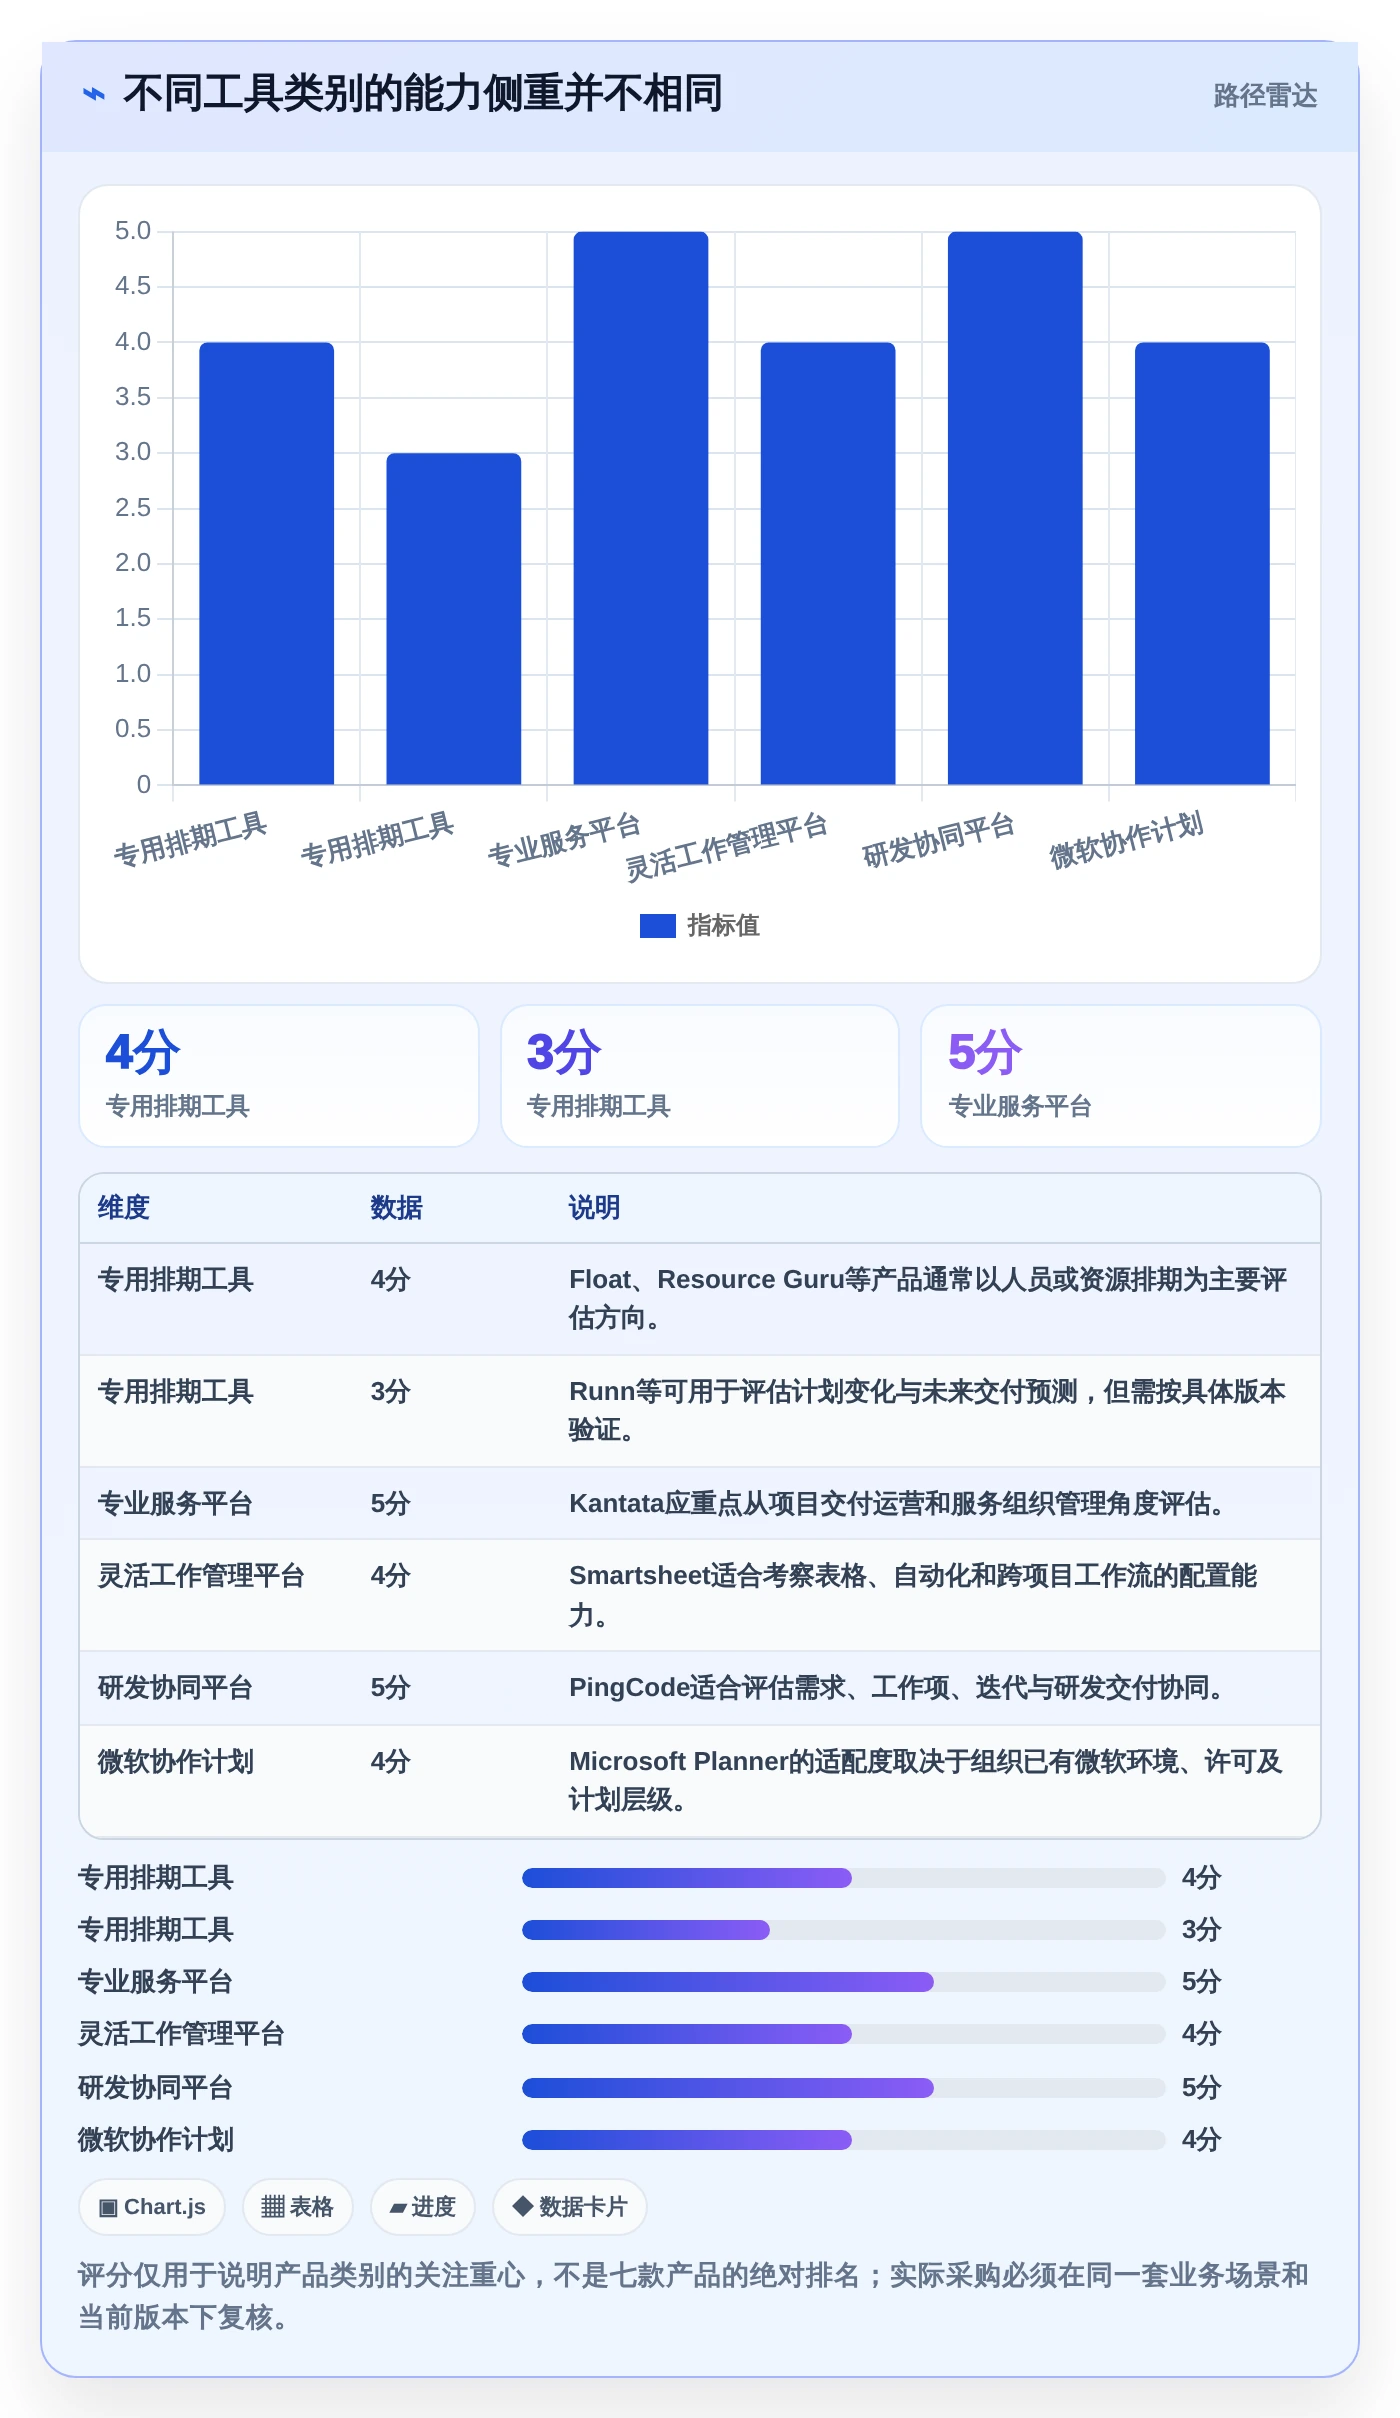Select the 灵活工作管理平台 bar in the chart
The height and width of the screenshot is (2418, 1400).
pyautogui.click(x=828, y=563)
